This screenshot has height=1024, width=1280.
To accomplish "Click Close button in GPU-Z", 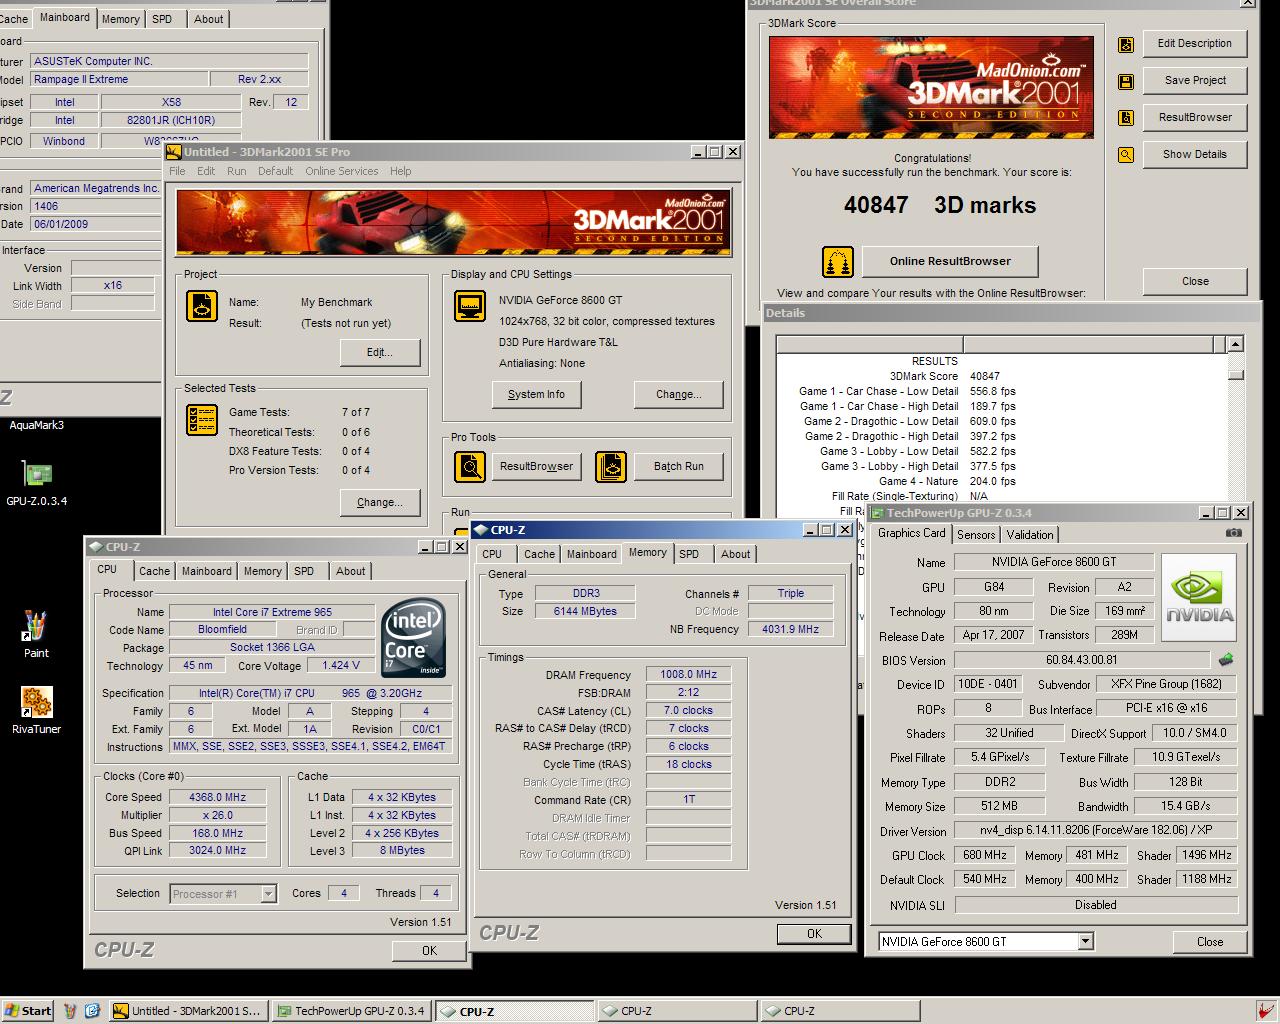I will (x=1210, y=942).
